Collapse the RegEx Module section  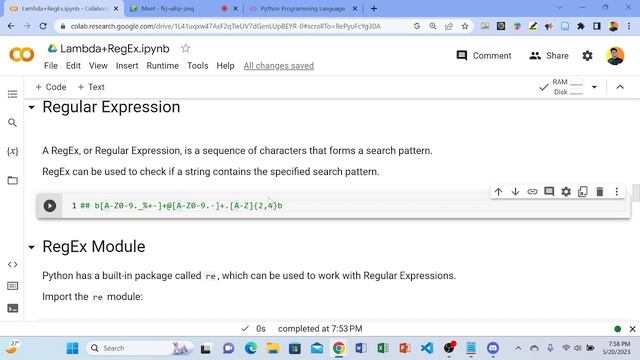click(x=31, y=247)
